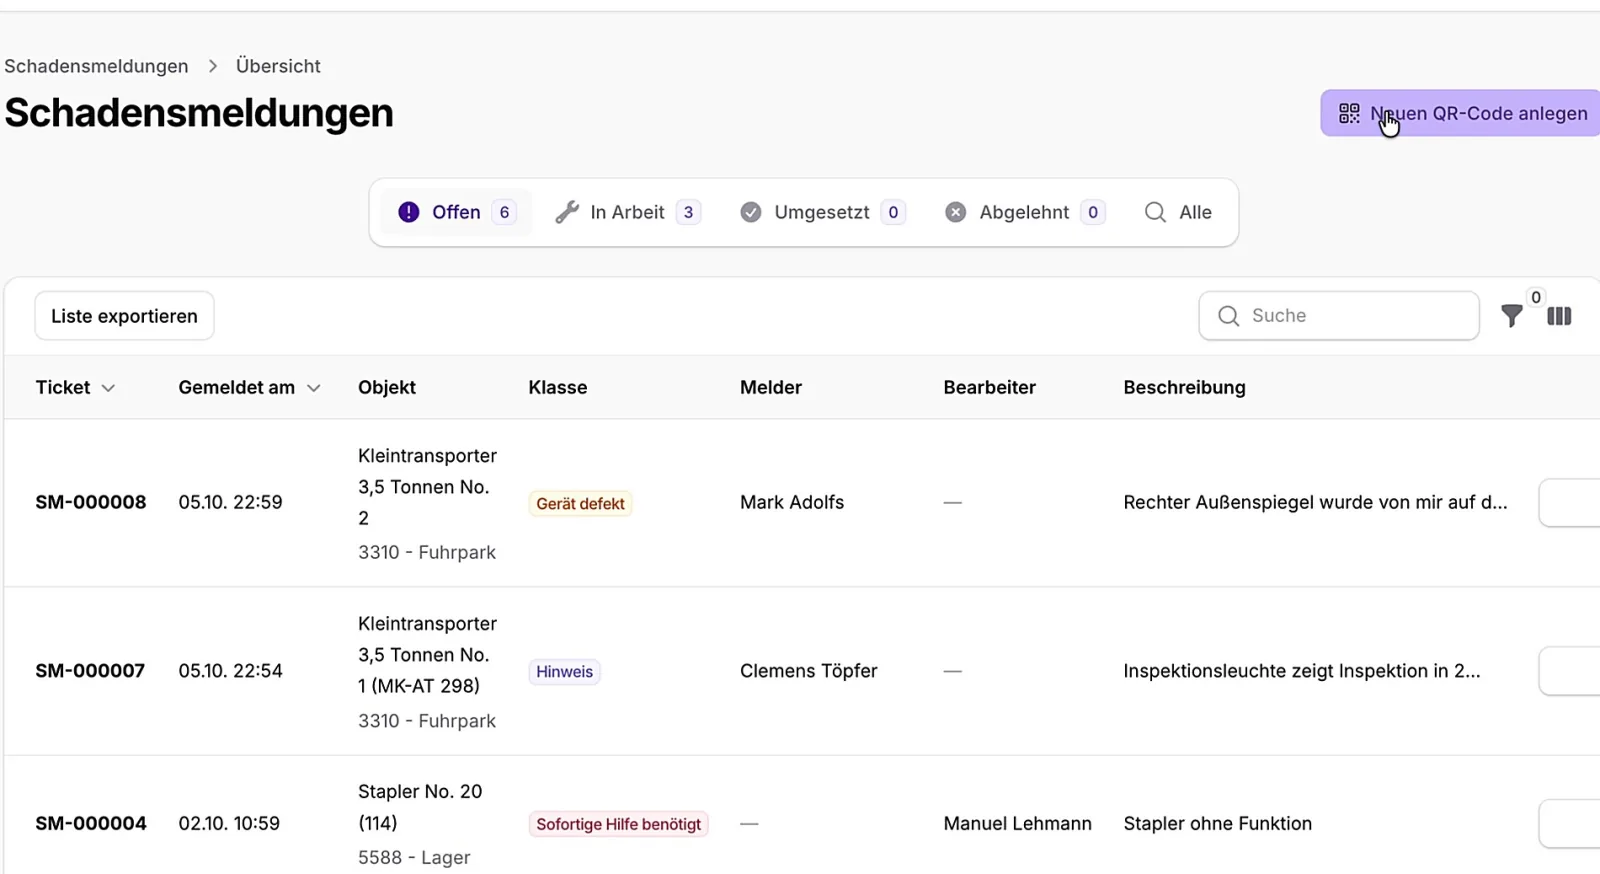Click the Klasse column header

(x=558, y=388)
